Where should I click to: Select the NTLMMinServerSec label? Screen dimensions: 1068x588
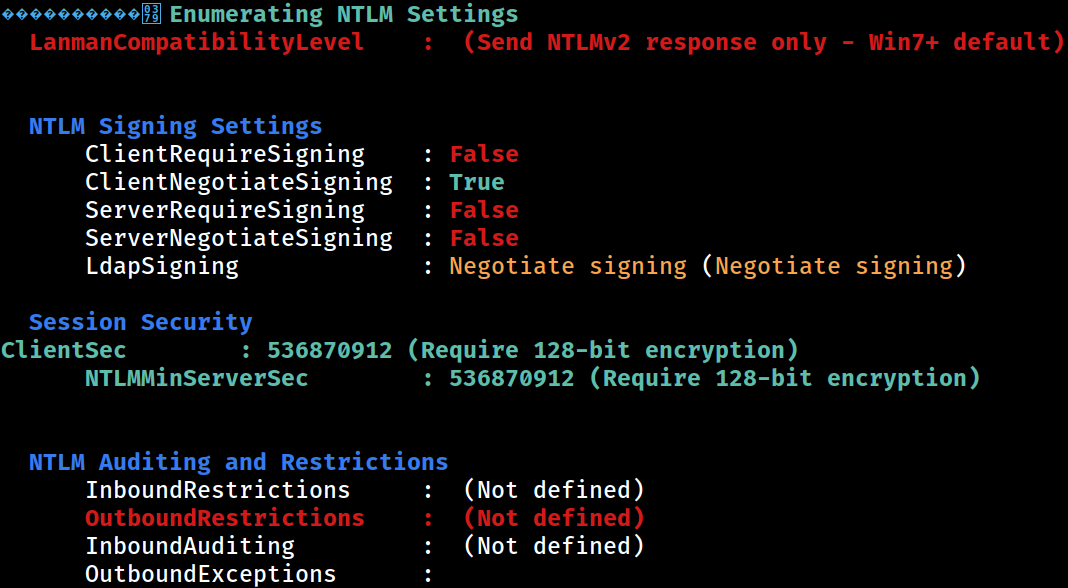(197, 377)
